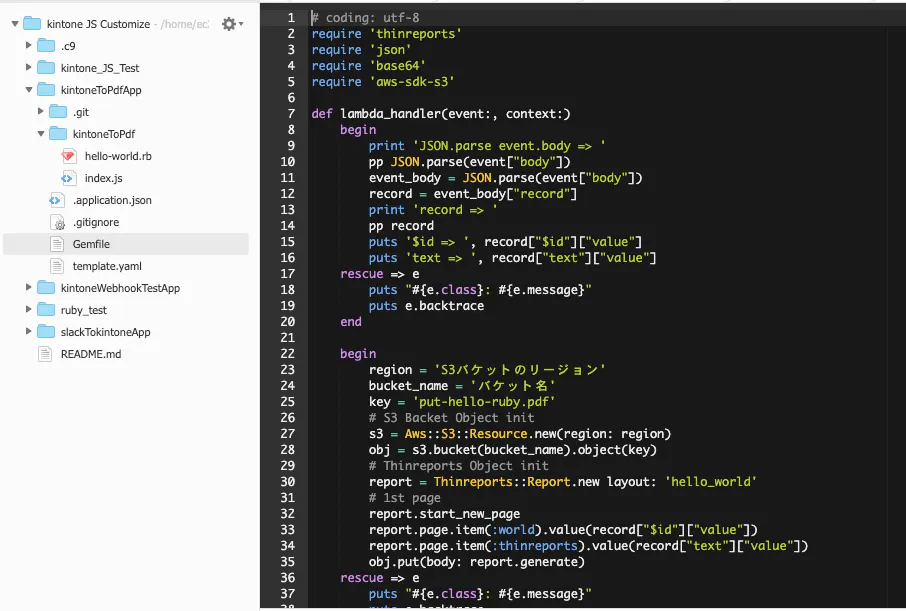Click line number 7 in the gutter
The height and width of the screenshot is (611, 906).
click(x=291, y=114)
